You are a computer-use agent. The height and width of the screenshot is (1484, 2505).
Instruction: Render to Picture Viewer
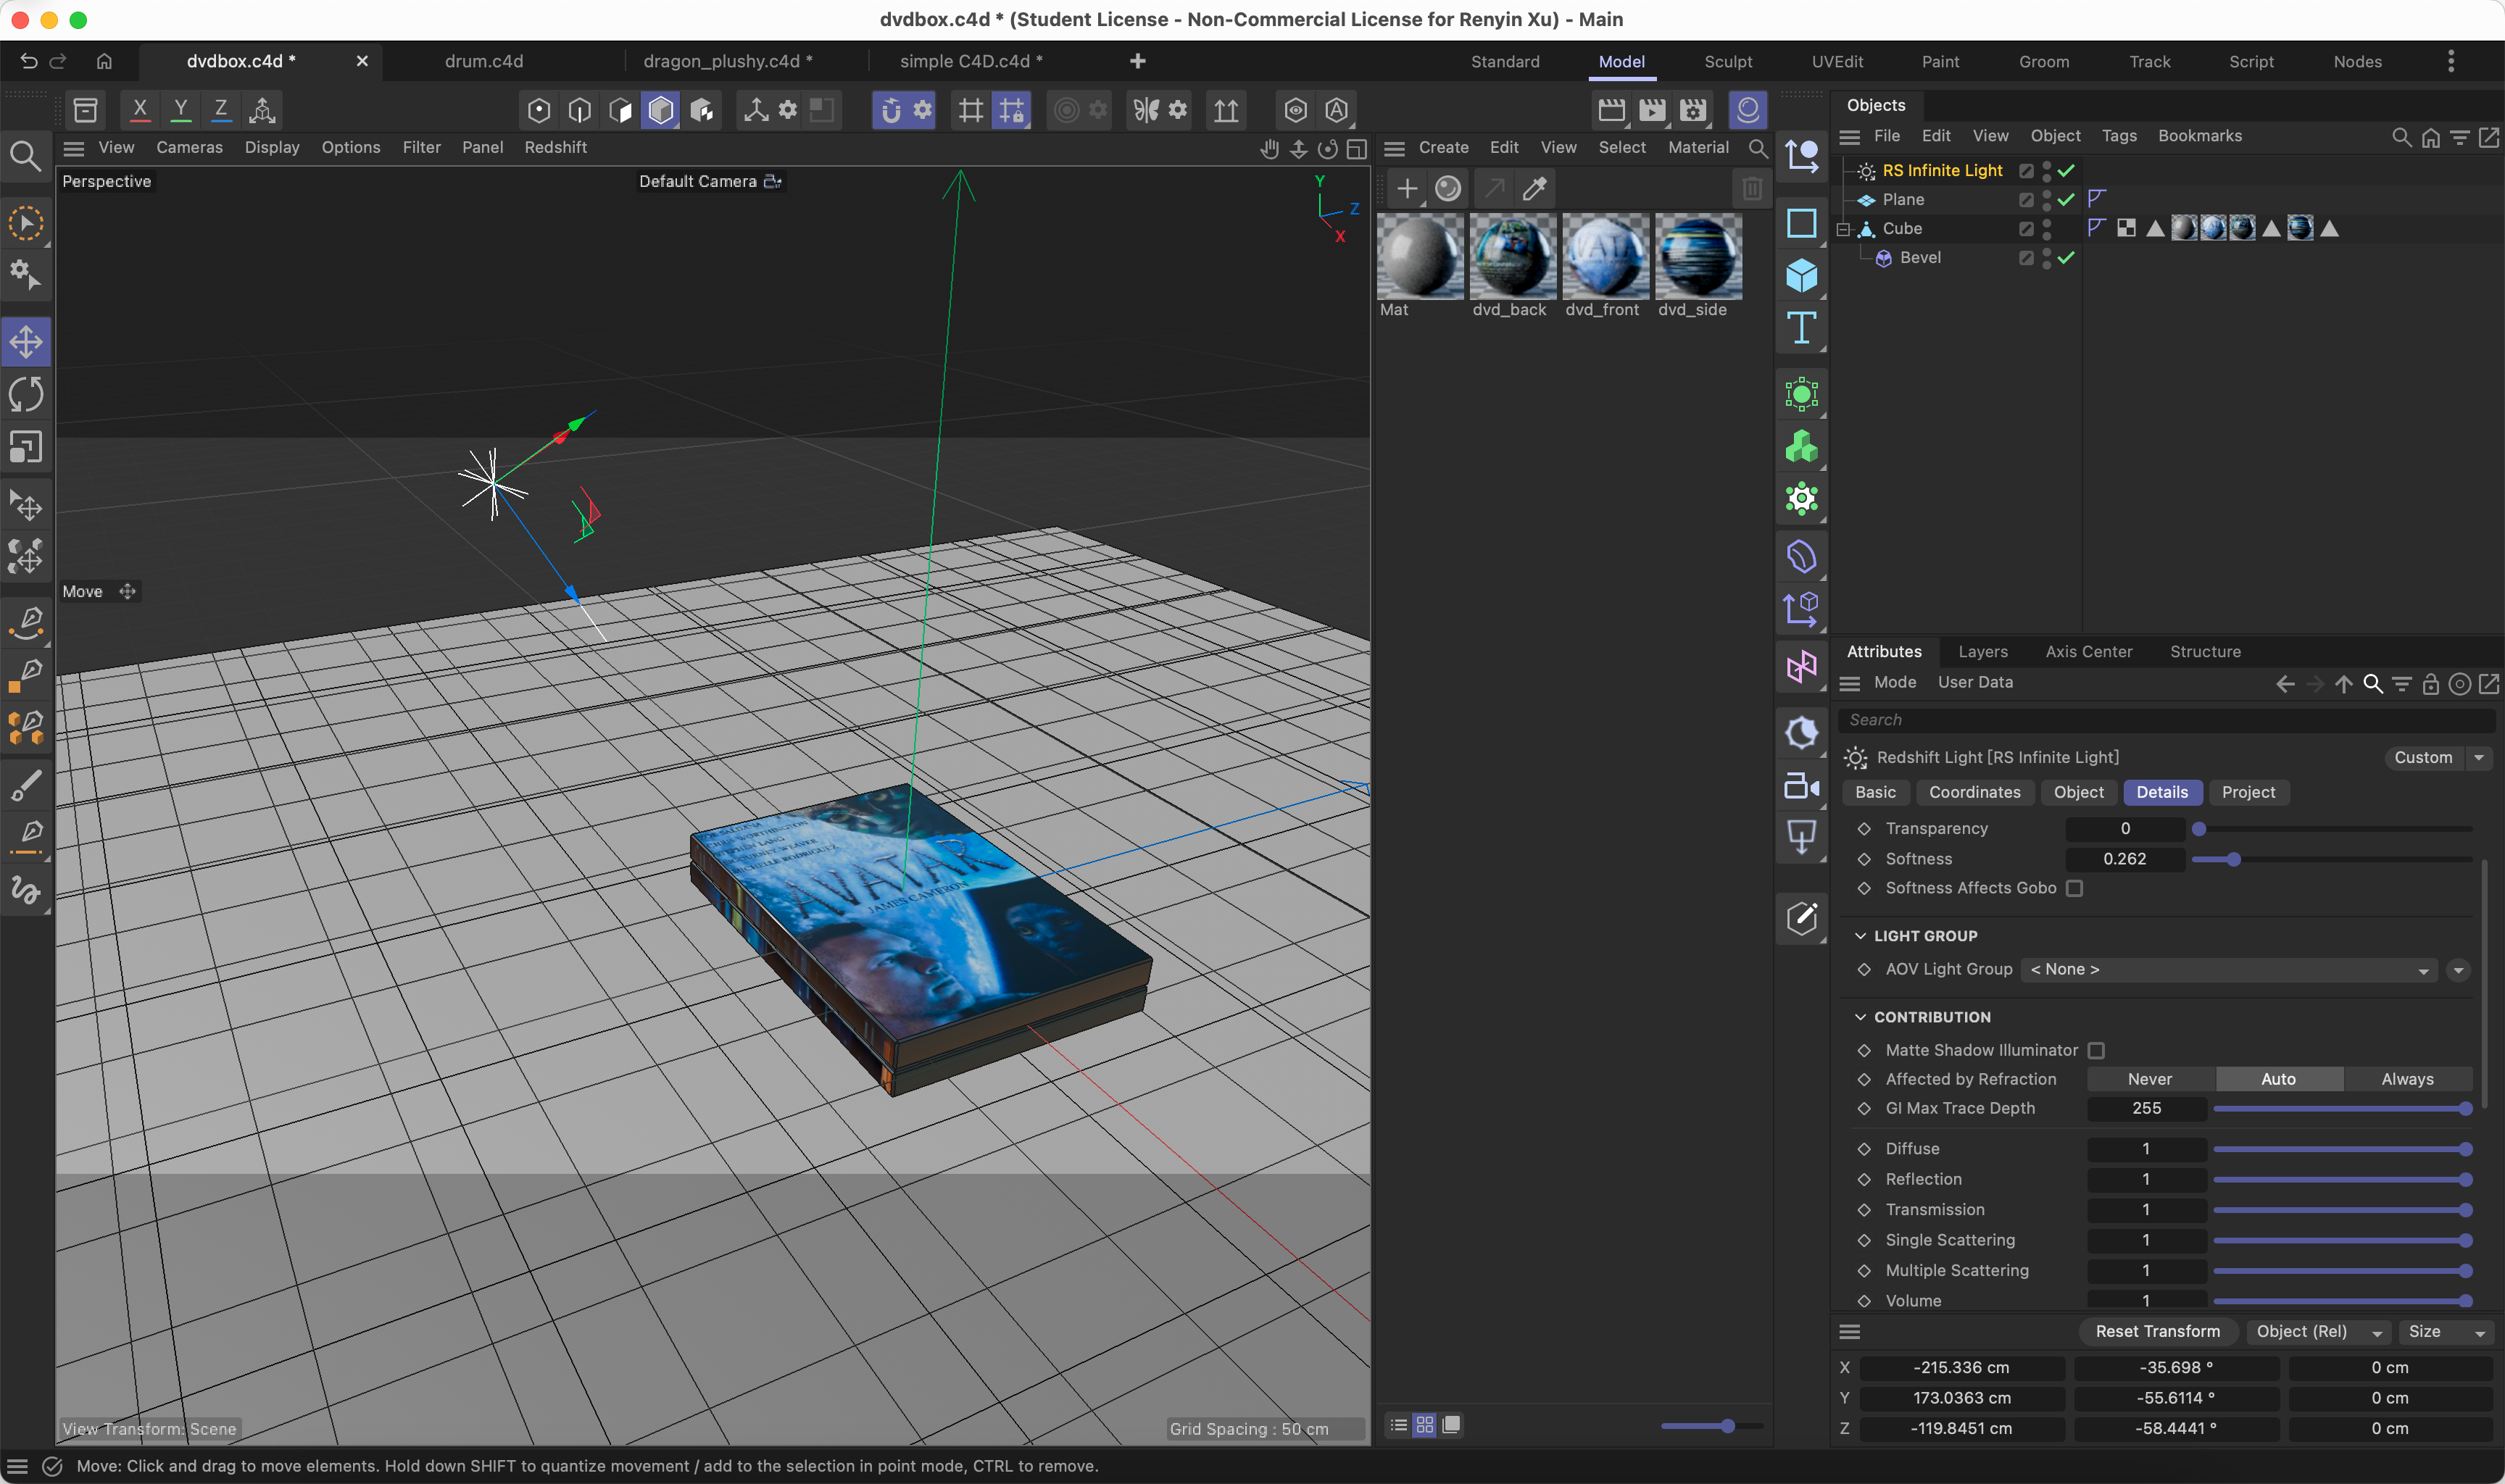(1651, 110)
